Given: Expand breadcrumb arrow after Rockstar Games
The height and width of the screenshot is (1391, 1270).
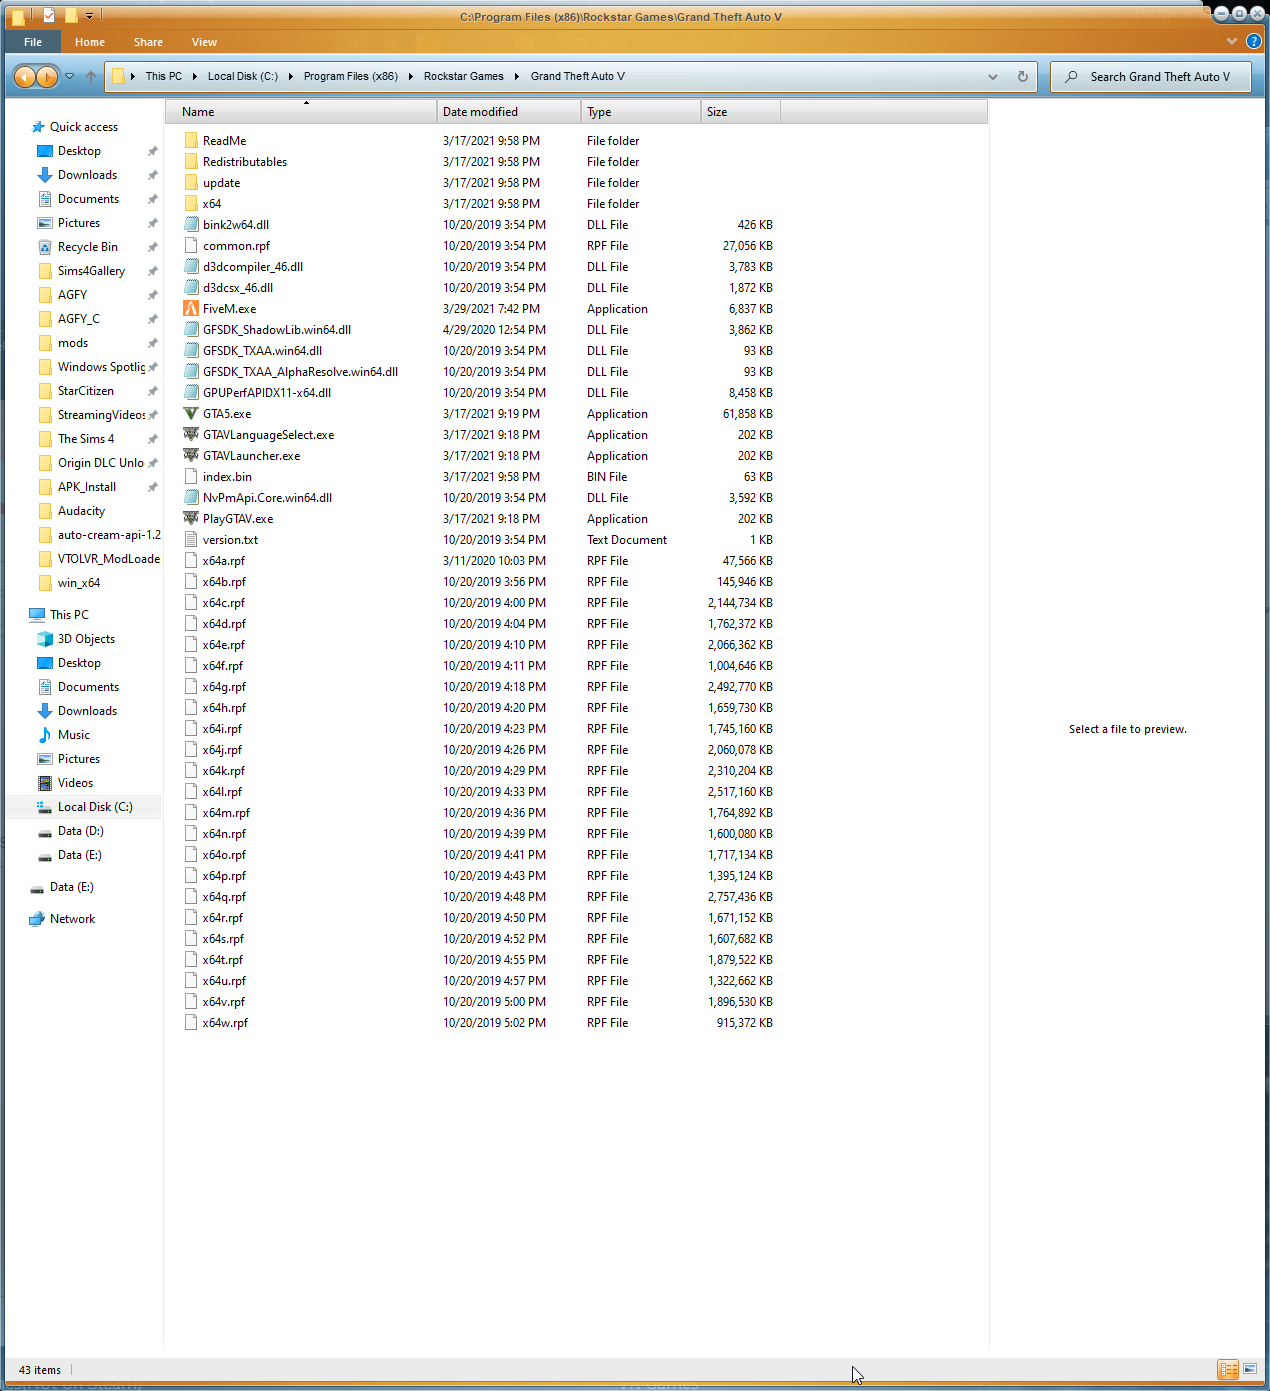Looking at the screenshot, I should click(516, 77).
